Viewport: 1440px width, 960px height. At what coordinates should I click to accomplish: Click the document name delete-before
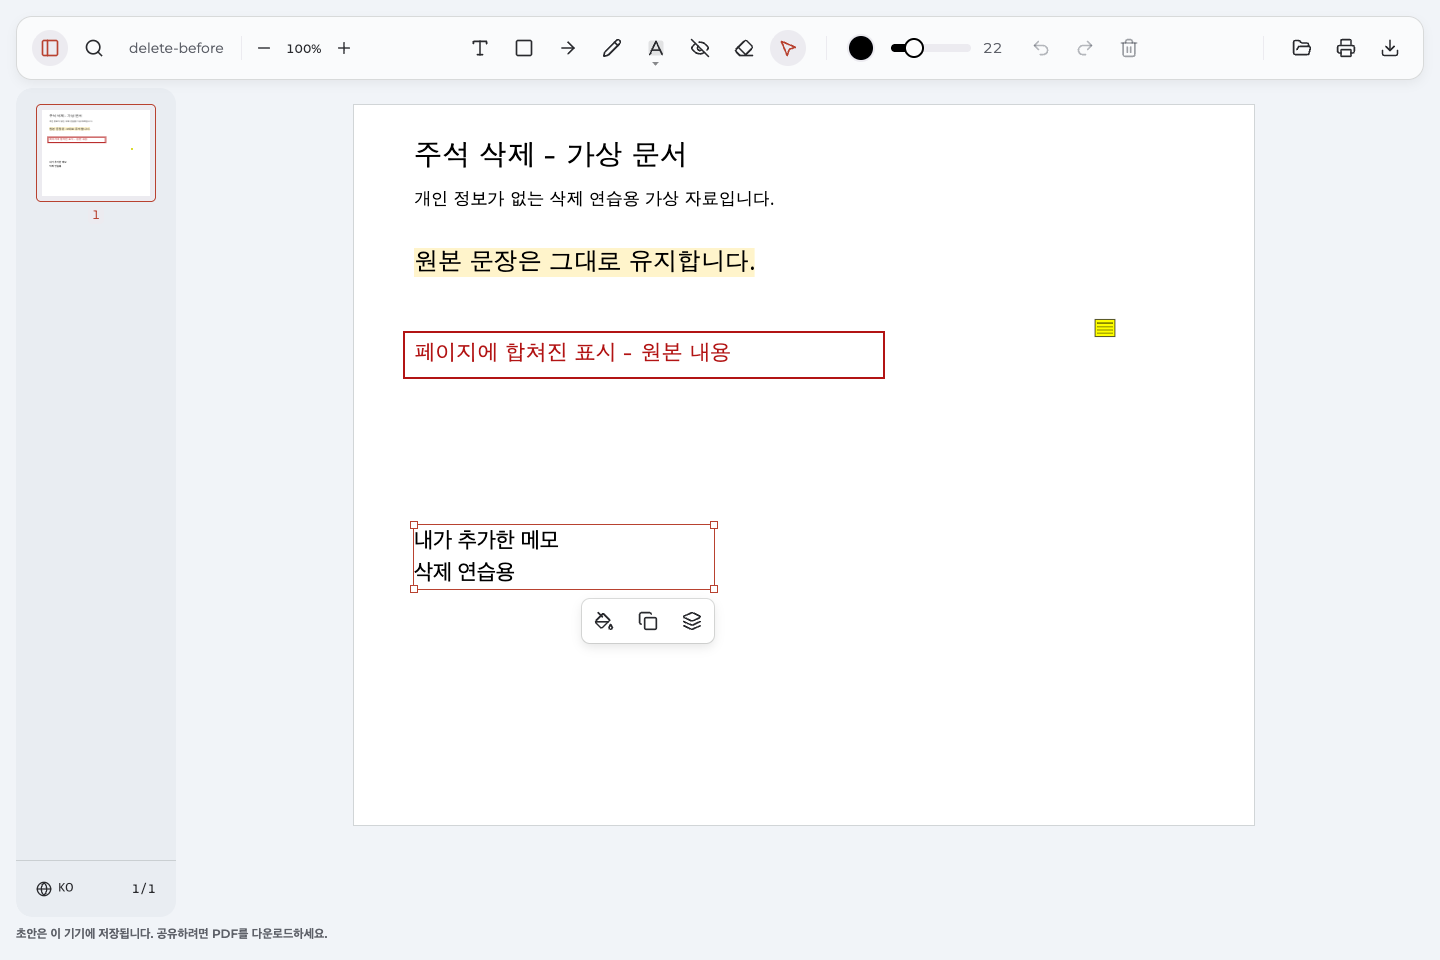(176, 48)
